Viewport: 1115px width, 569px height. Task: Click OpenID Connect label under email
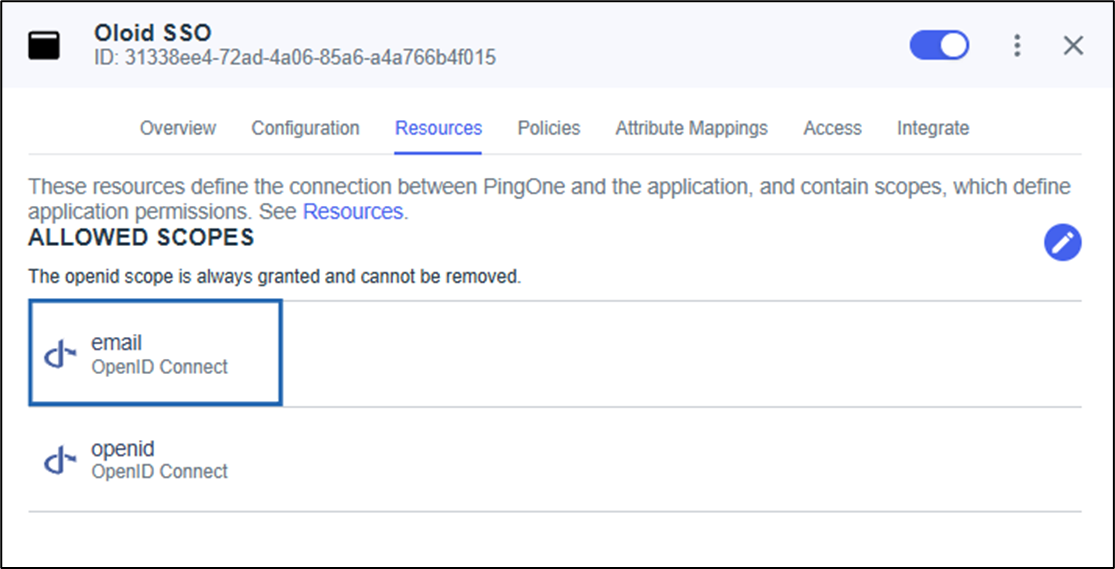pos(159,367)
